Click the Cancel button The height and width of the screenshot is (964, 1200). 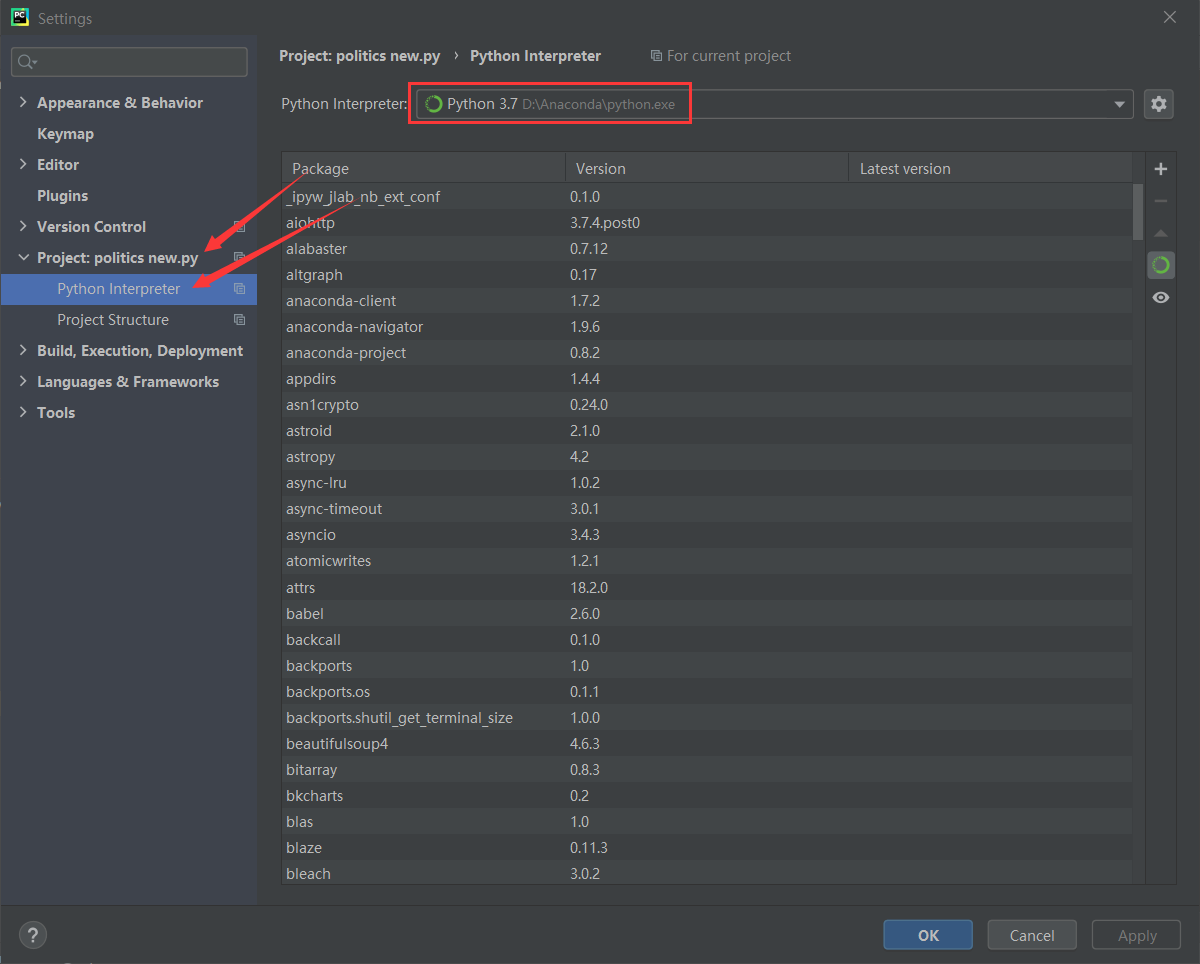[1032, 935]
